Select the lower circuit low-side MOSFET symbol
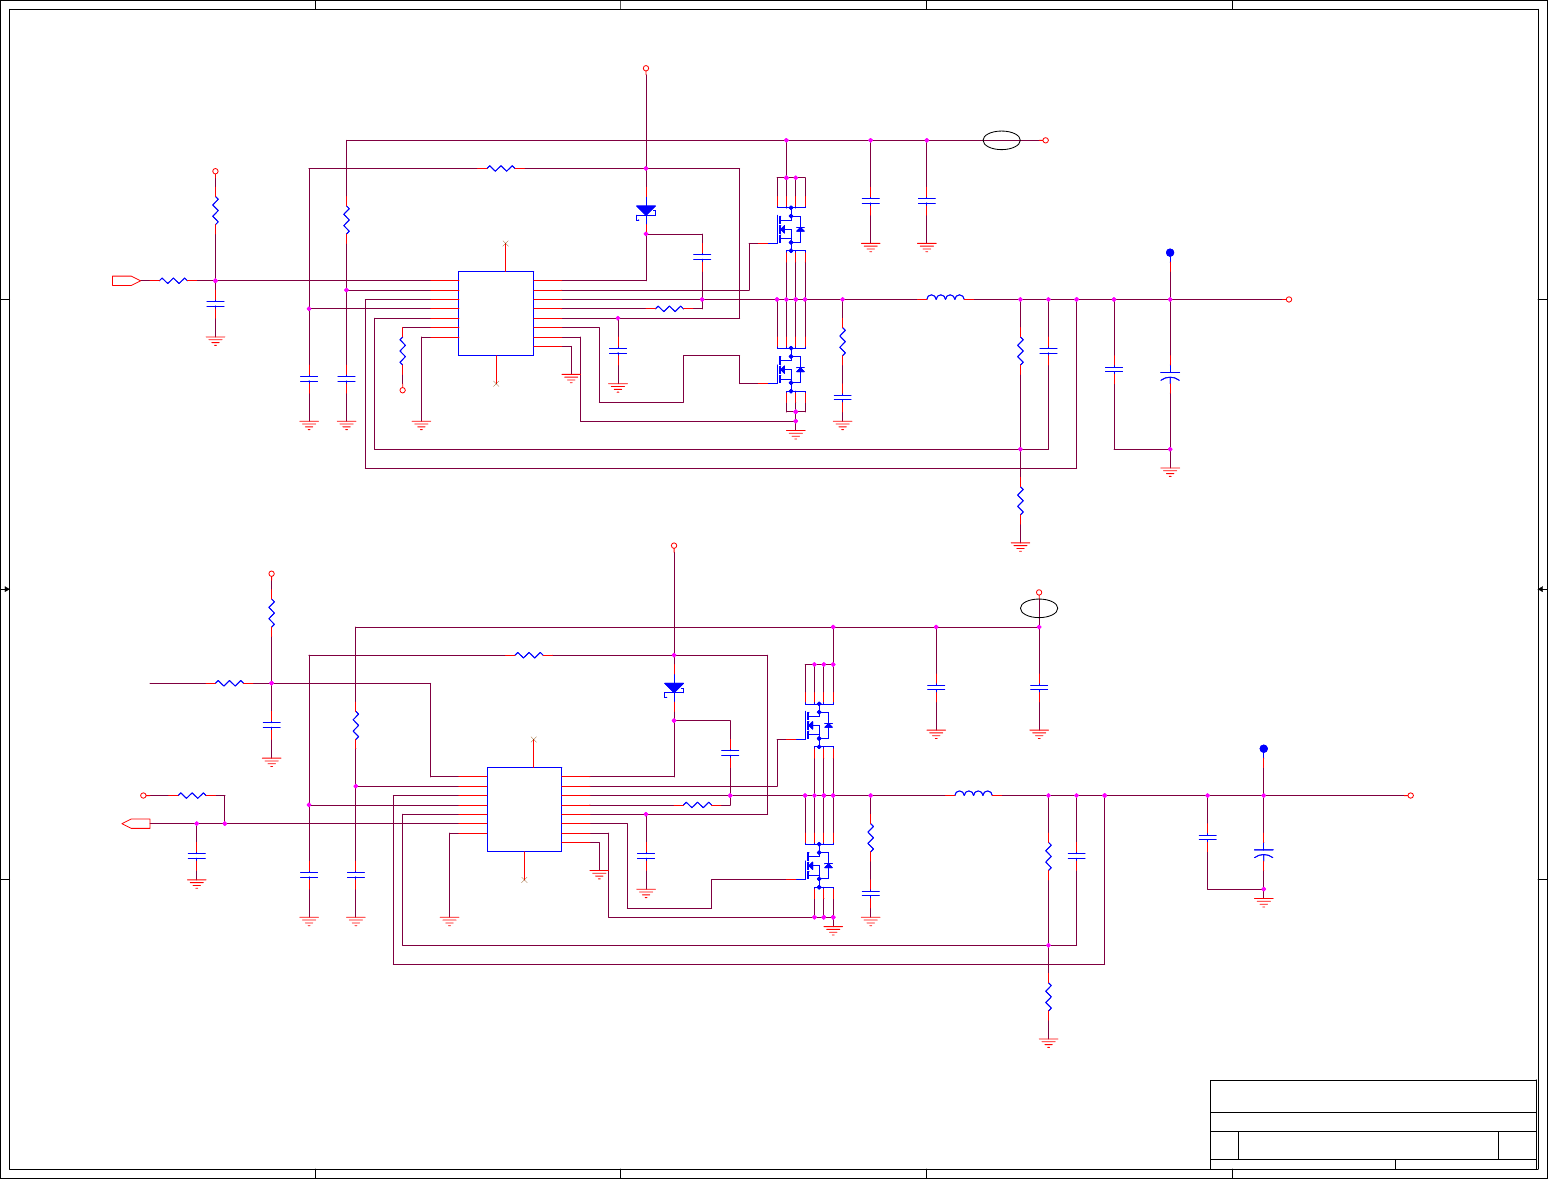Screen dimensions: 1548x1179 [x=818, y=865]
